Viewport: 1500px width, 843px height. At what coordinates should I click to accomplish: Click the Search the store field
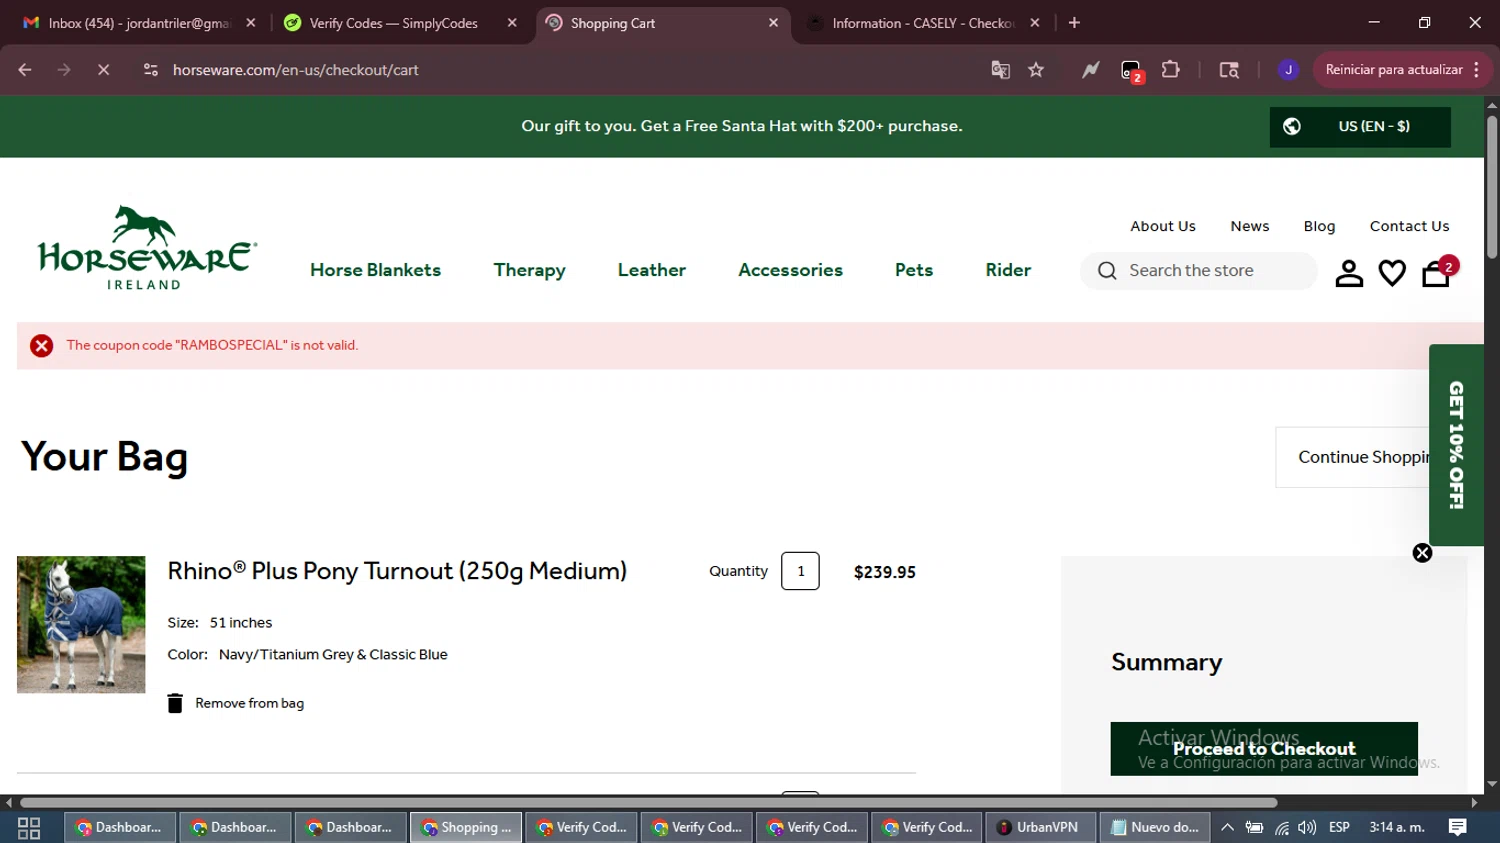[1199, 271]
